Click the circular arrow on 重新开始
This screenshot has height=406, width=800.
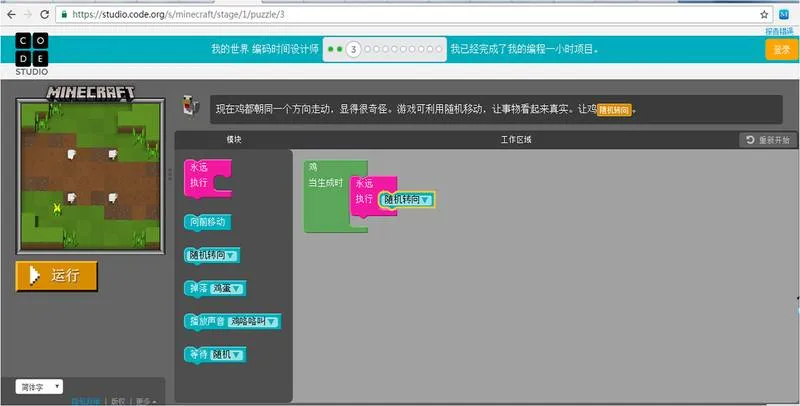(x=750, y=140)
